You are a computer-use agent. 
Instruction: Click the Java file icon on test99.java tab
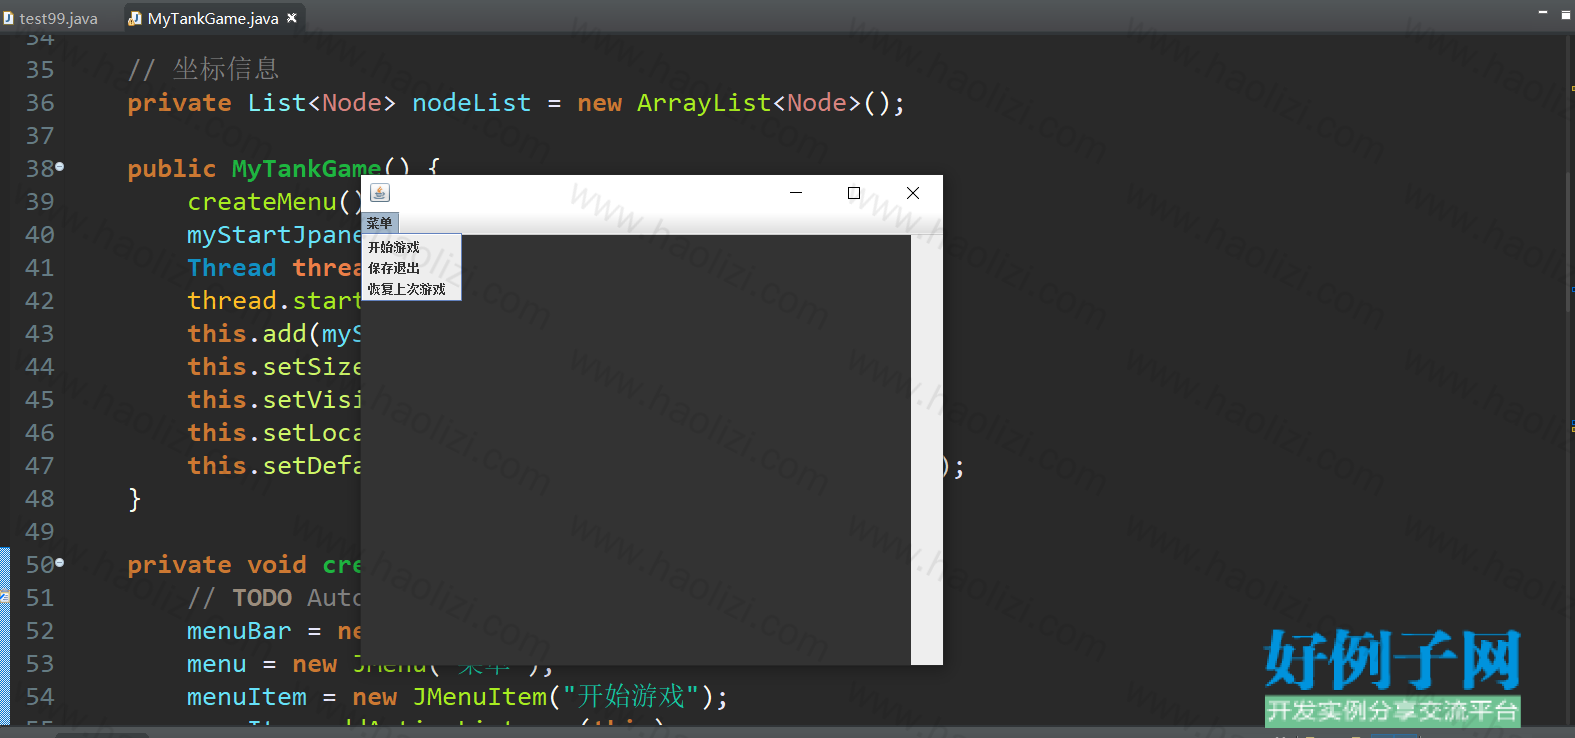8,18
